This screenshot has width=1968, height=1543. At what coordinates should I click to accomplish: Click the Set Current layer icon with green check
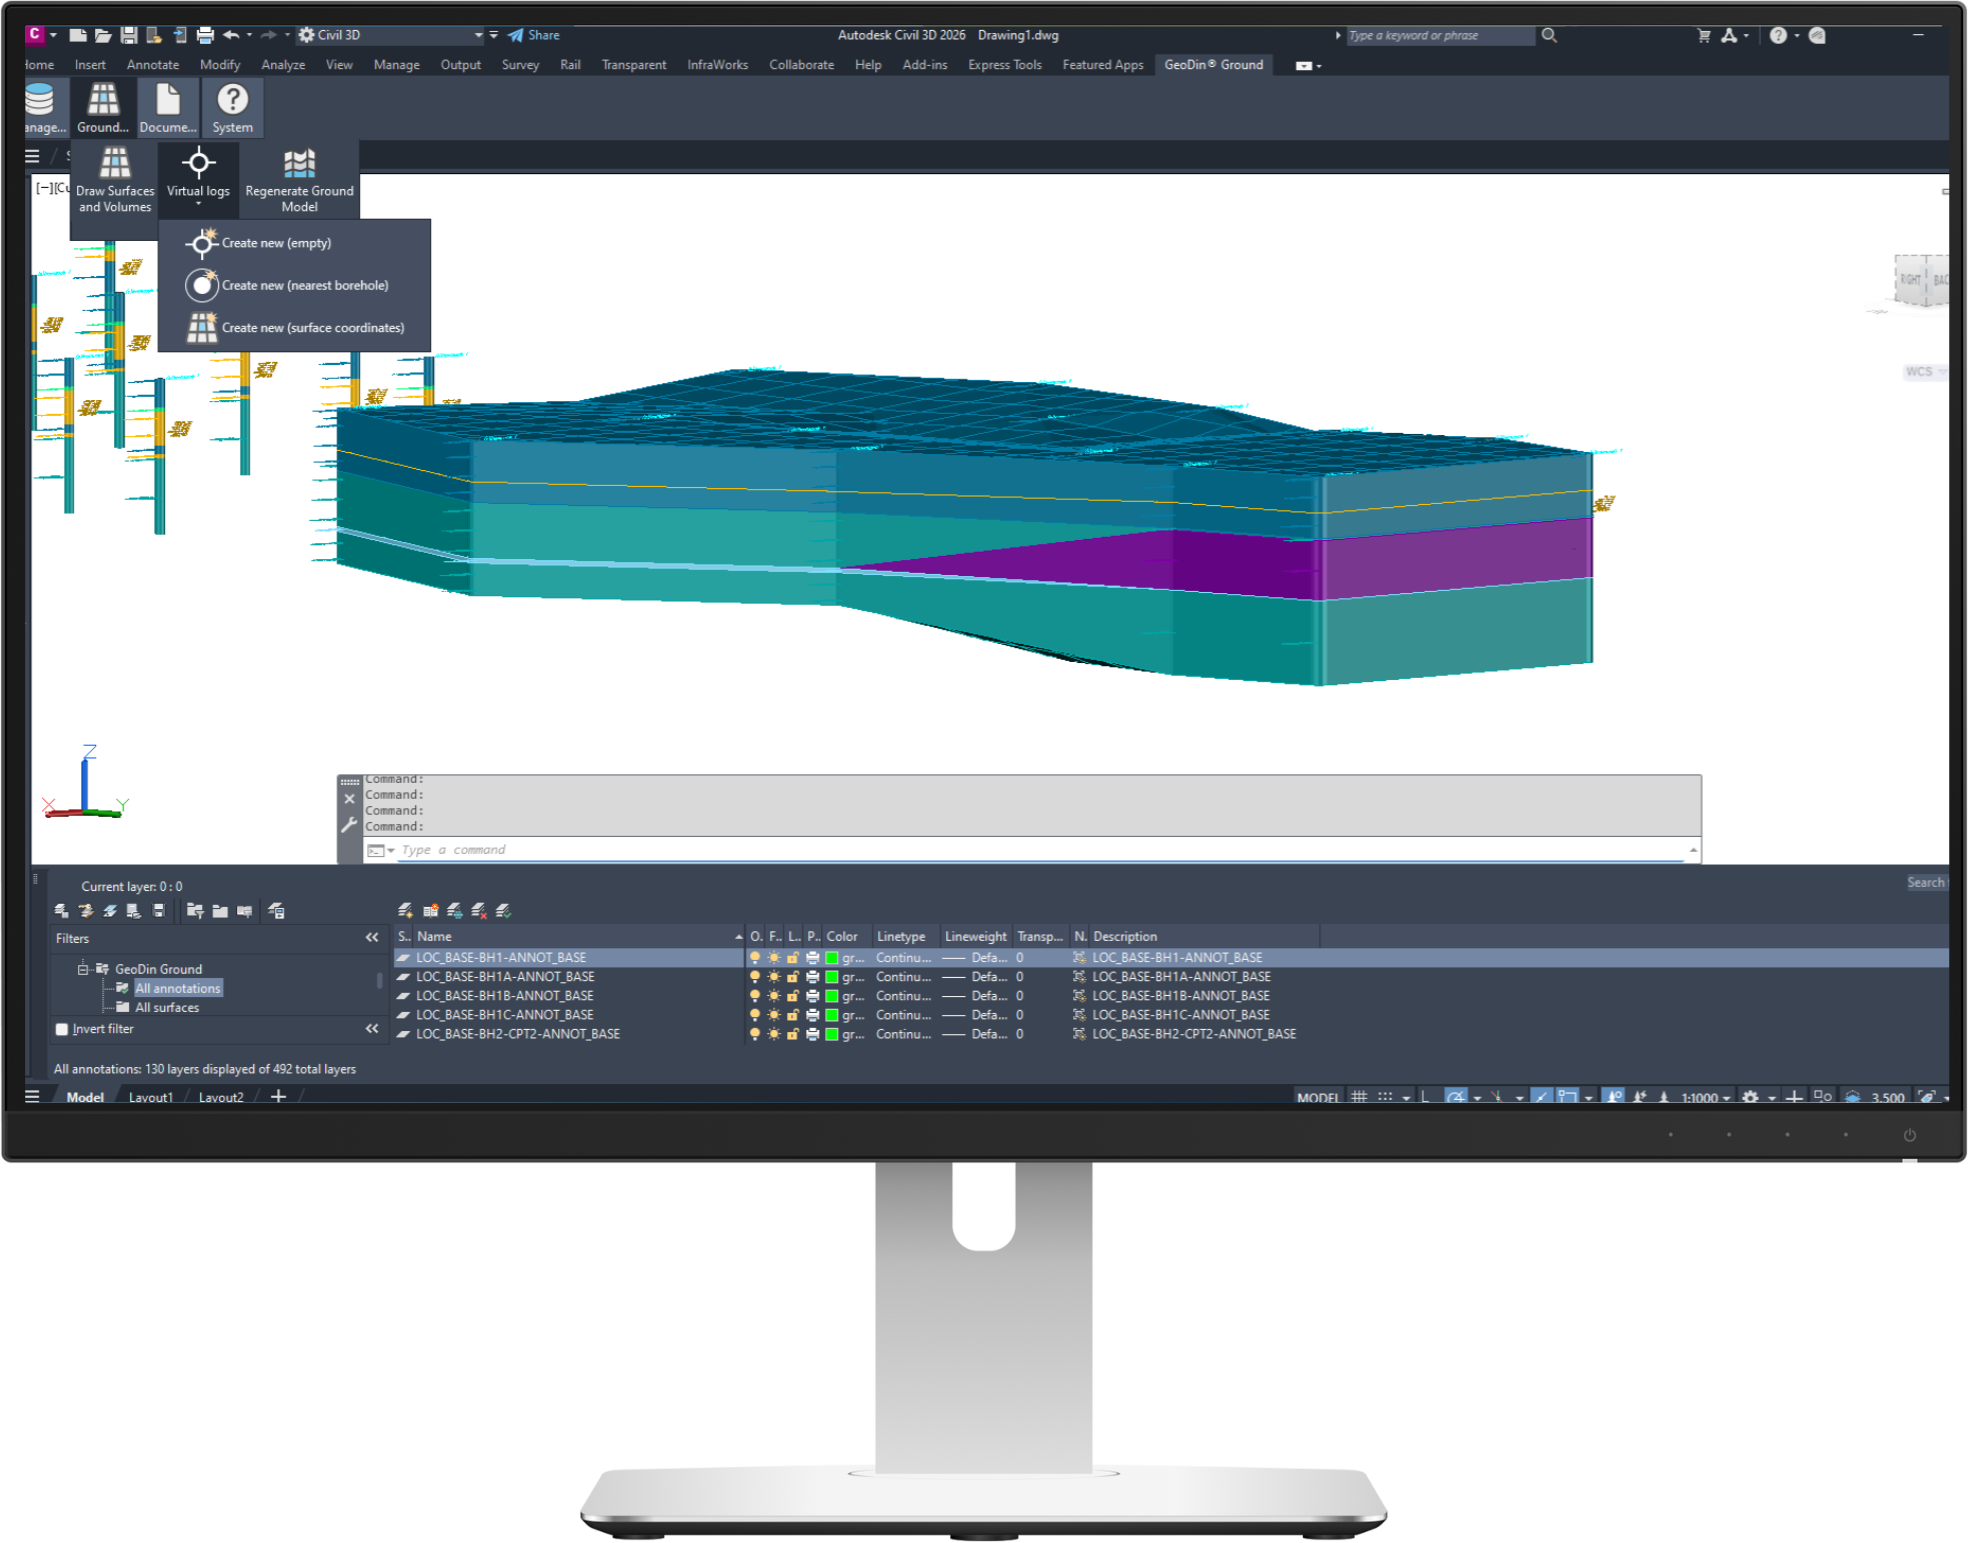pos(504,910)
